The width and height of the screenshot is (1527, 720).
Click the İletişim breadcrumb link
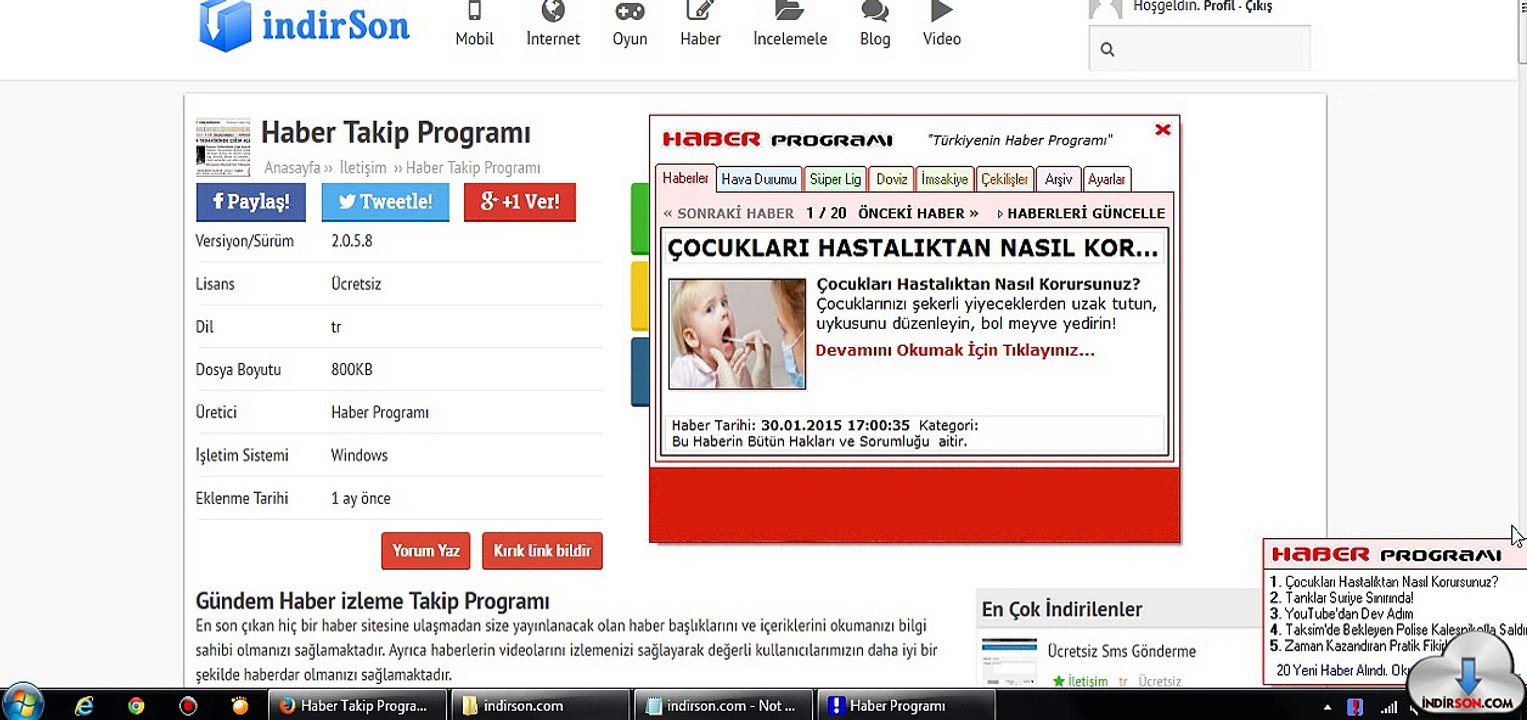pos(364,168)
